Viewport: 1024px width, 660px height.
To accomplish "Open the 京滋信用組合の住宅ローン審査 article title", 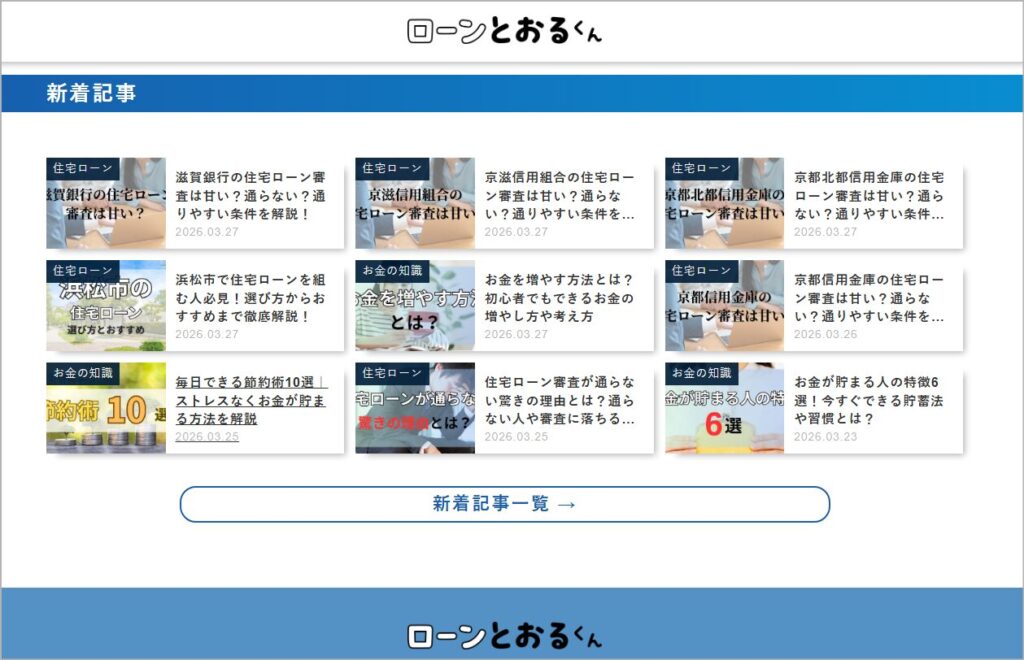I will [559, 195].
